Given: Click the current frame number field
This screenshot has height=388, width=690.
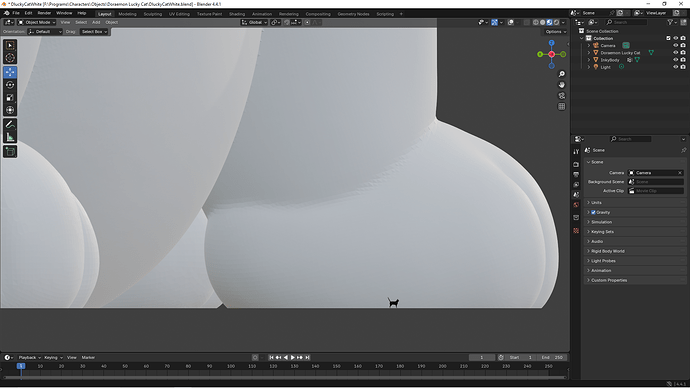Looking at the screenshot, I should pyautogui.click(x=481, y=357).
